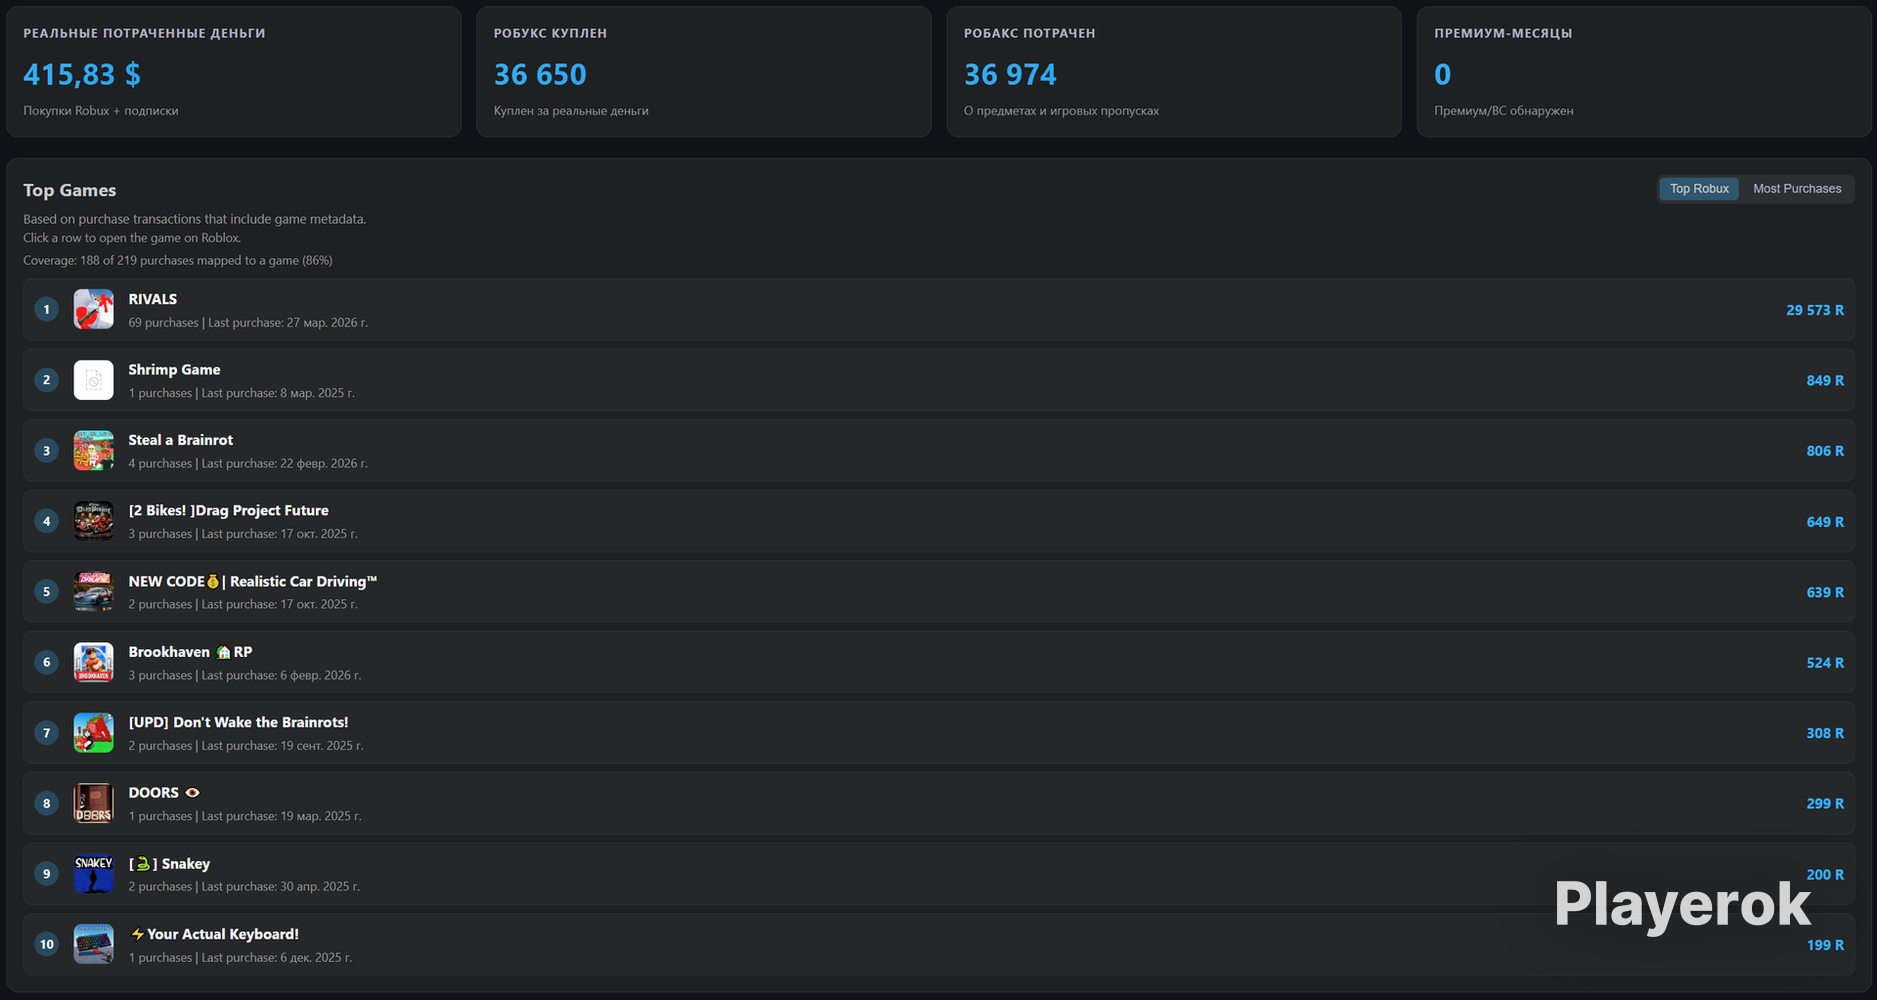Open the RIVALS game icon
Viewport: 1877px width, 1000px height.
(x=93, y=309)
